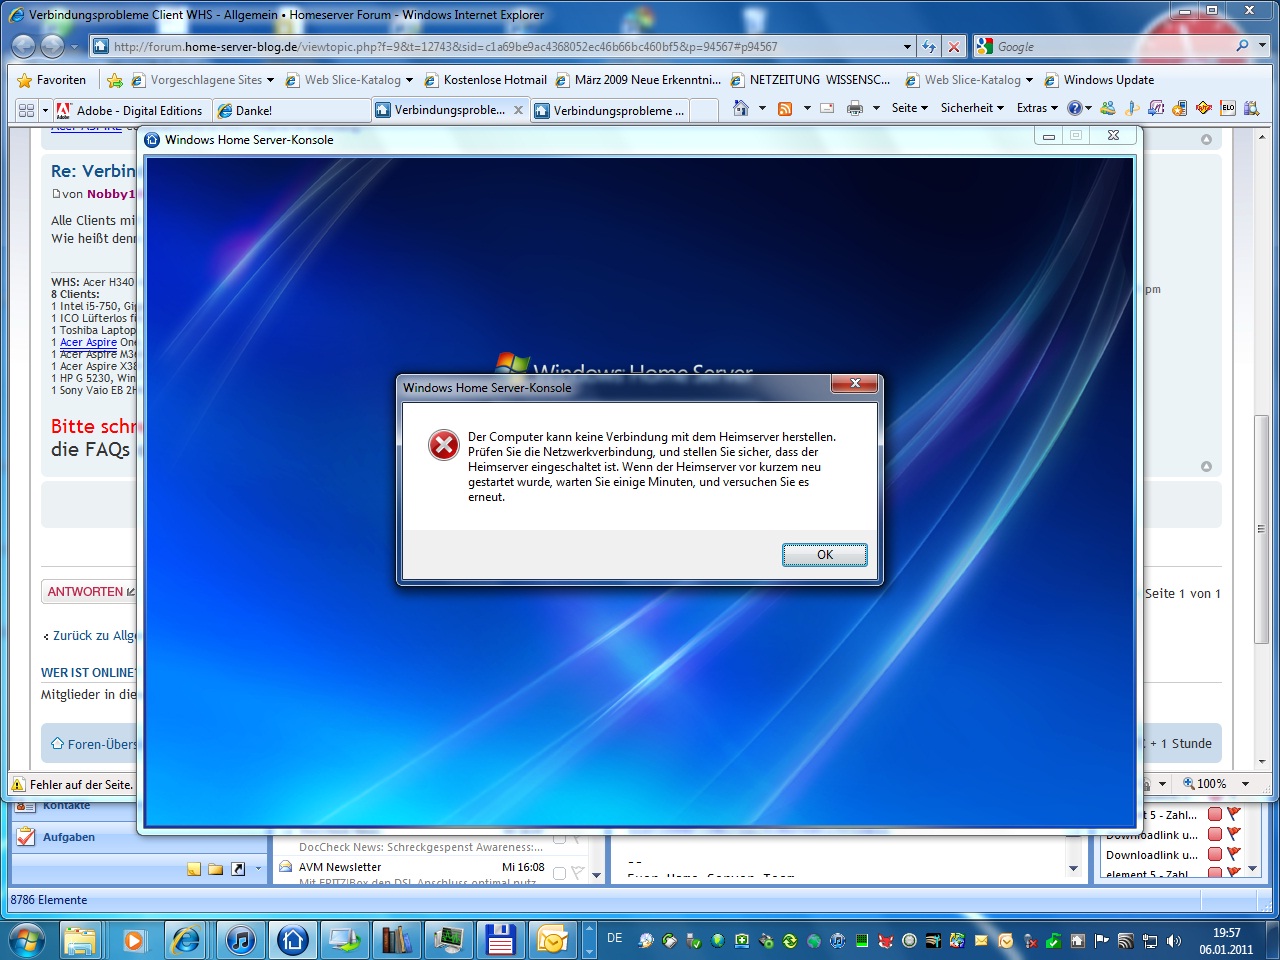Screen dimensions: 1280x960
Task: Open Windows Media Player taskbar icon
Action: coord(133,940)
